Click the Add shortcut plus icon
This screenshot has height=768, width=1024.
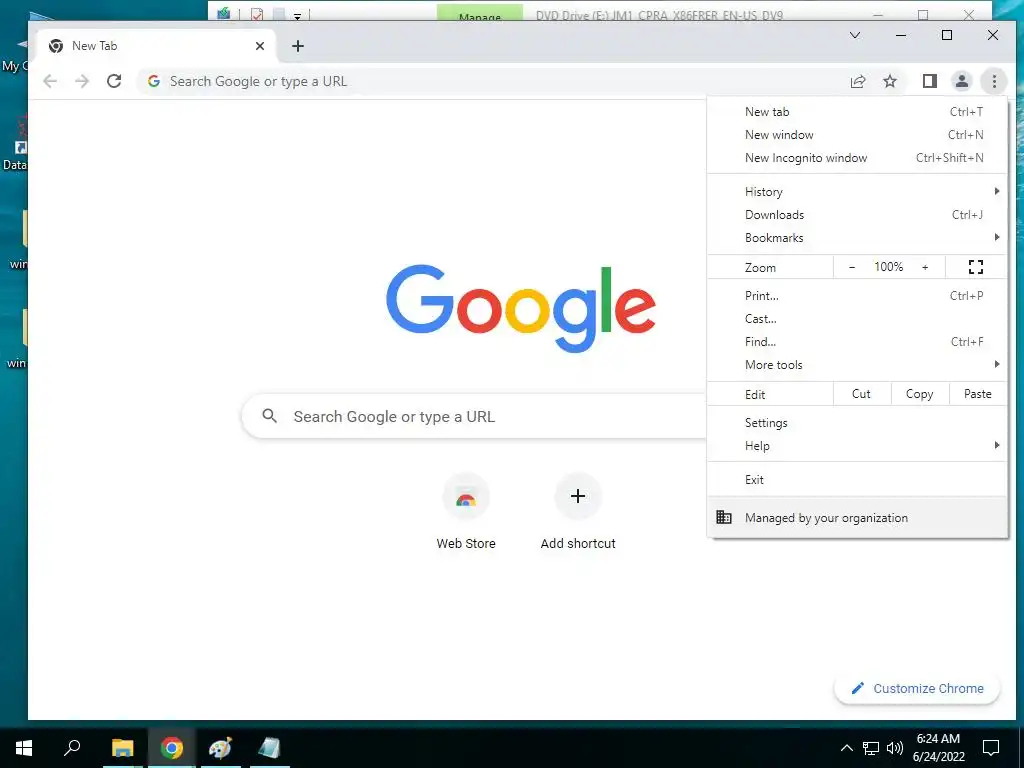point(578,496)
